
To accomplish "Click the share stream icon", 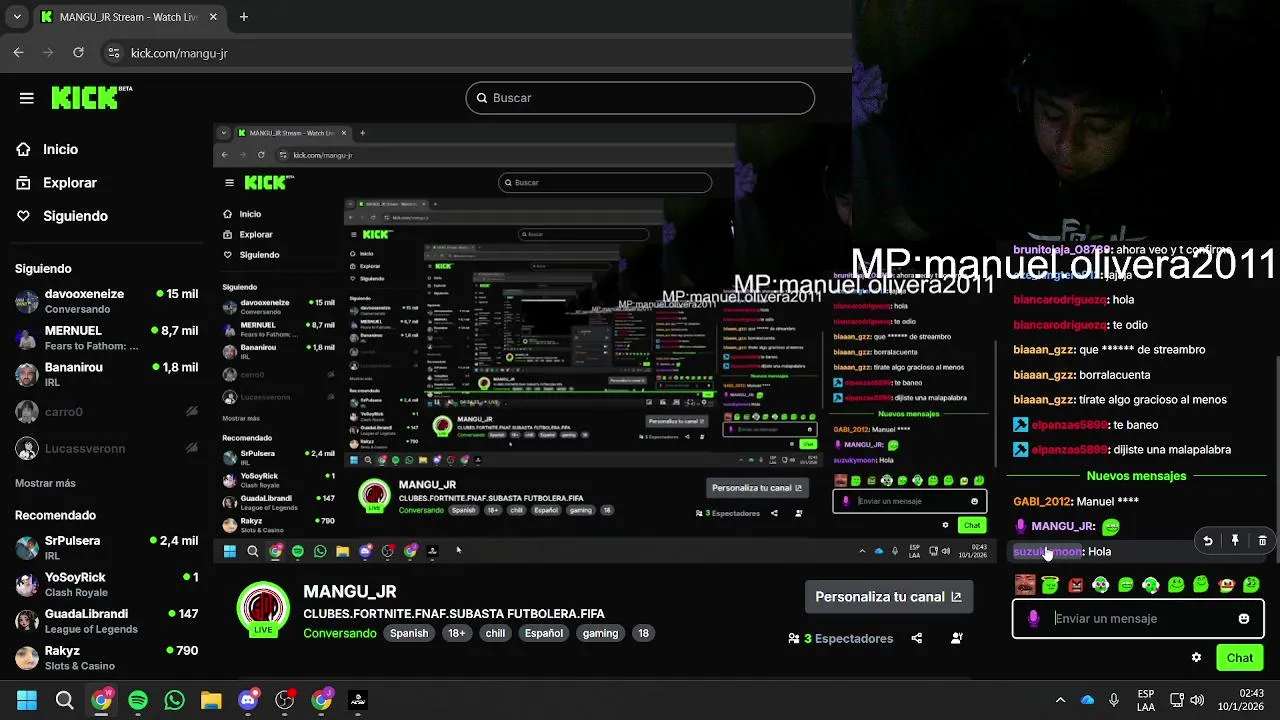I will (917, 638).
